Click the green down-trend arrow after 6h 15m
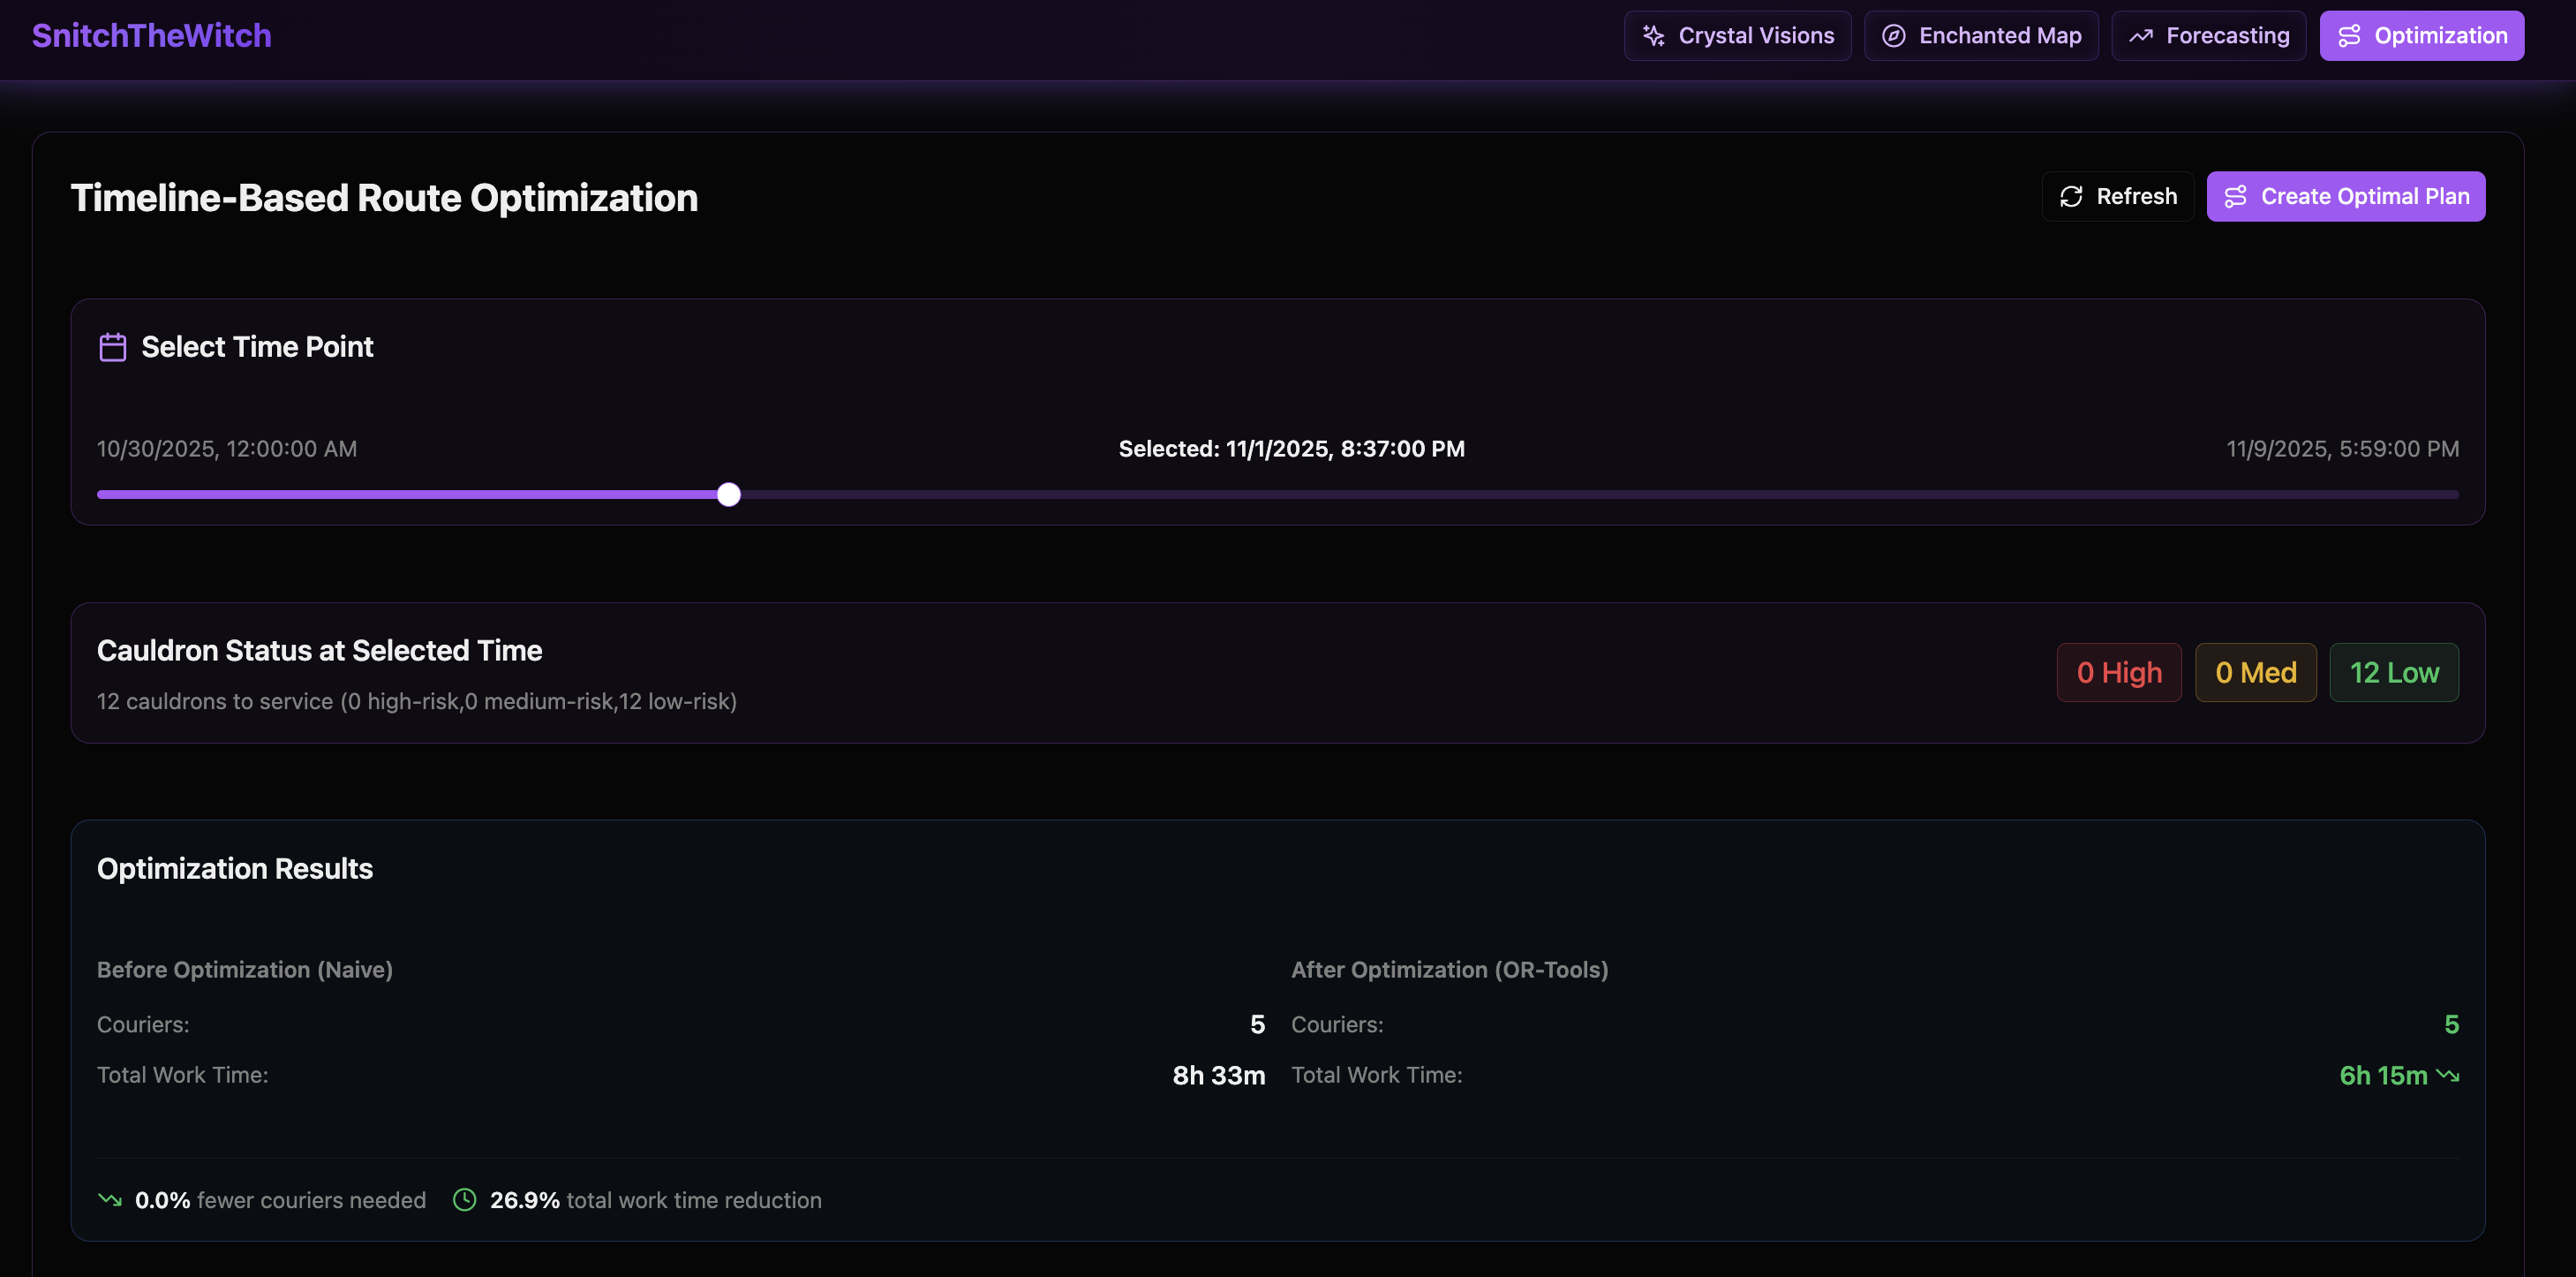2576x1277 pixels. 2447,1075
